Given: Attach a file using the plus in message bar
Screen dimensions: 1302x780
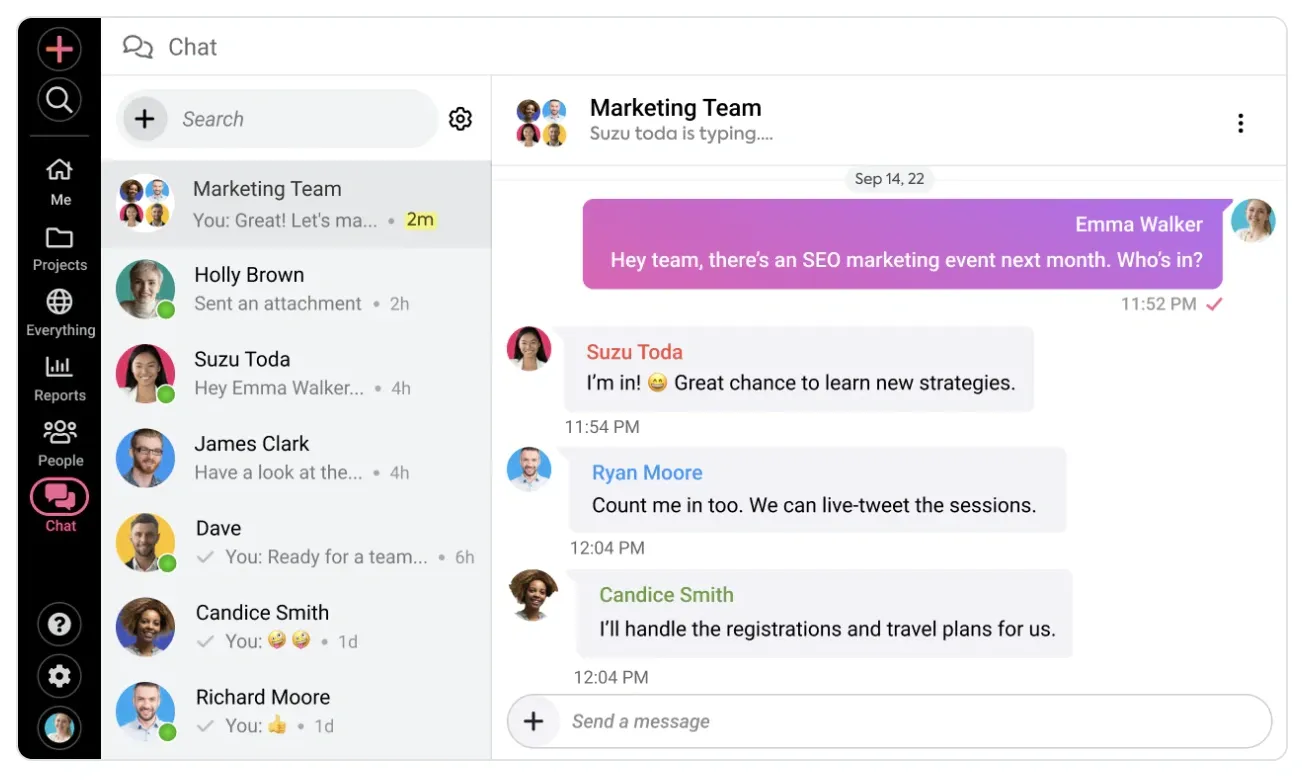Looking at the screenshot, I should (534, 720).
